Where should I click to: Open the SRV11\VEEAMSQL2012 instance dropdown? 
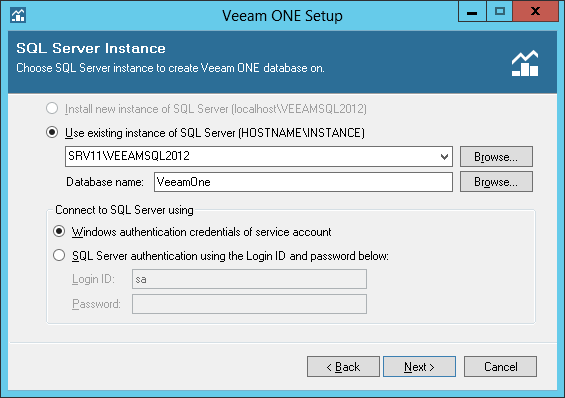coord(444,157)
